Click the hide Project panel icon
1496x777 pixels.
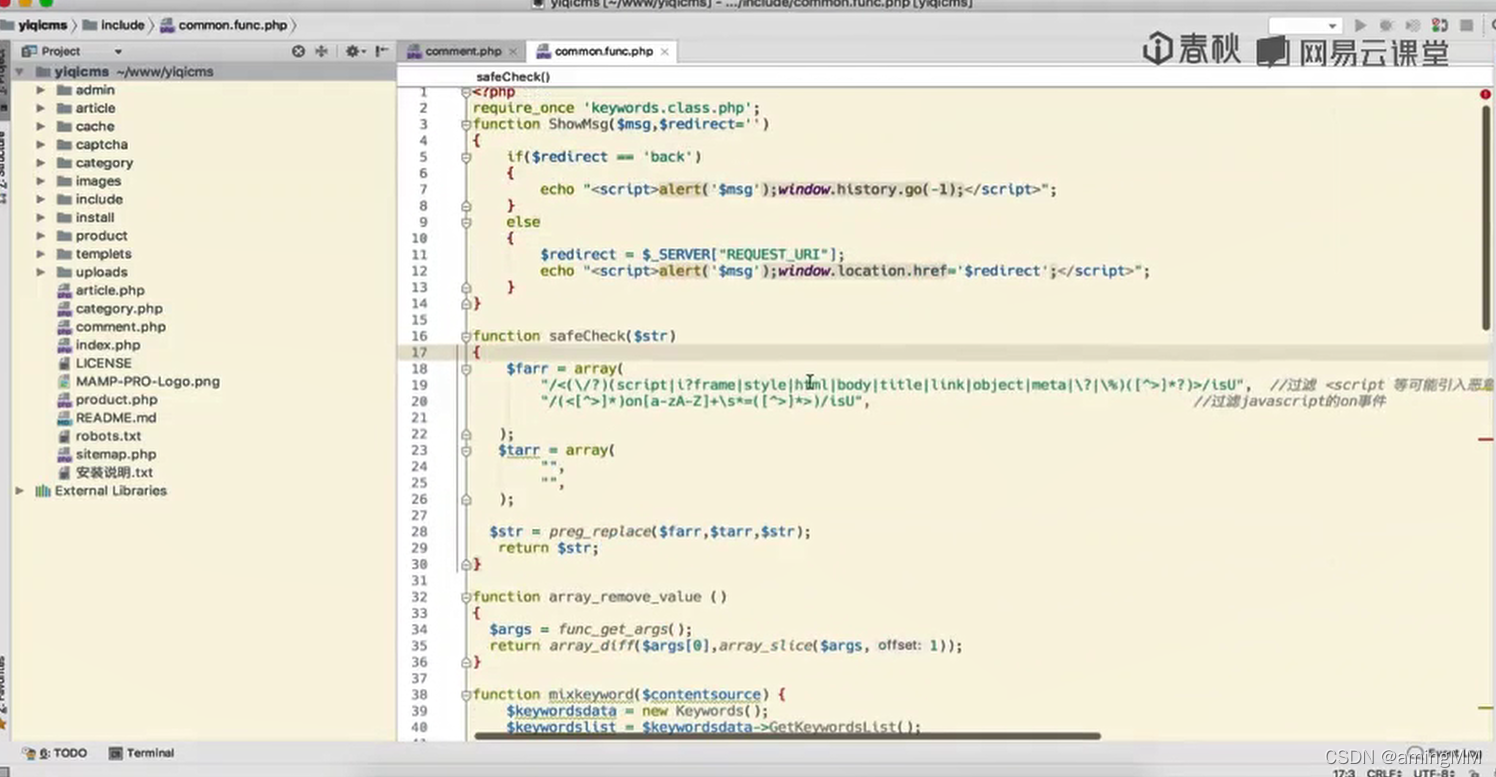(382, 51)
